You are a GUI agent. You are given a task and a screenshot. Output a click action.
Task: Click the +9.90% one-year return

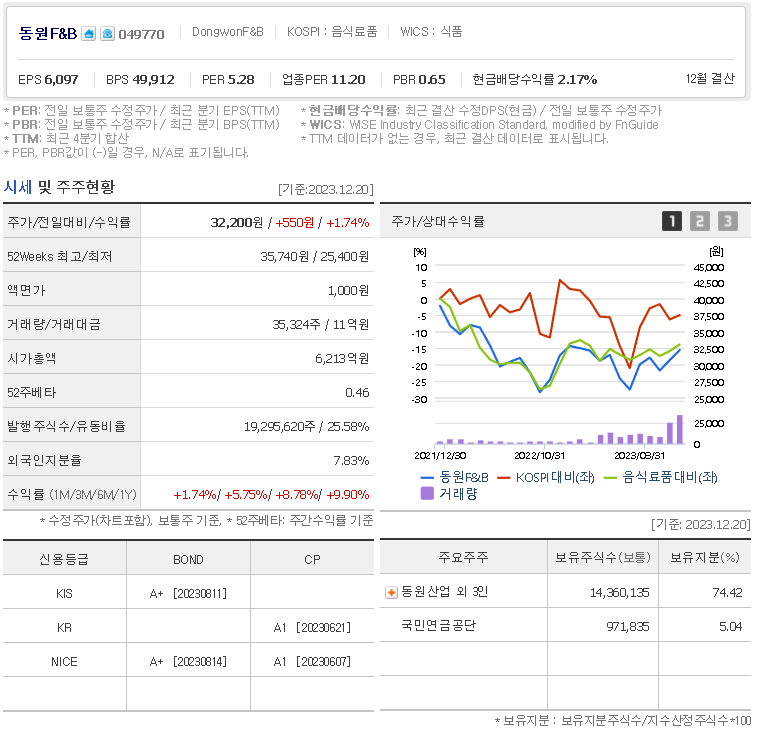click(x=348, y=495)
